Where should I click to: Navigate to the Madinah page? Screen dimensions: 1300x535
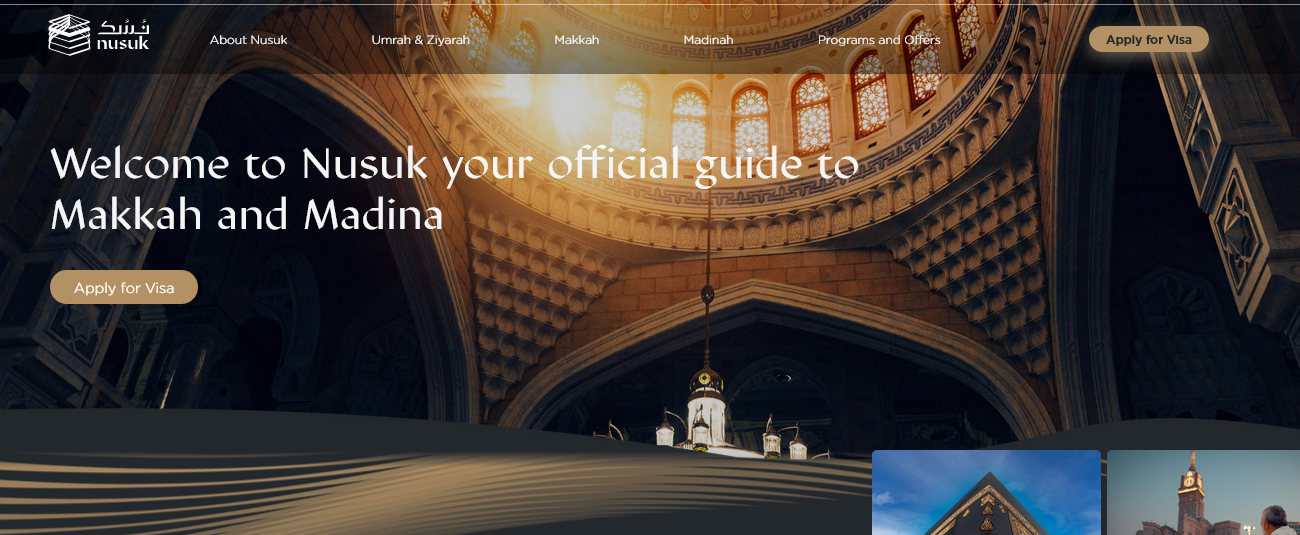click(708, 40)
